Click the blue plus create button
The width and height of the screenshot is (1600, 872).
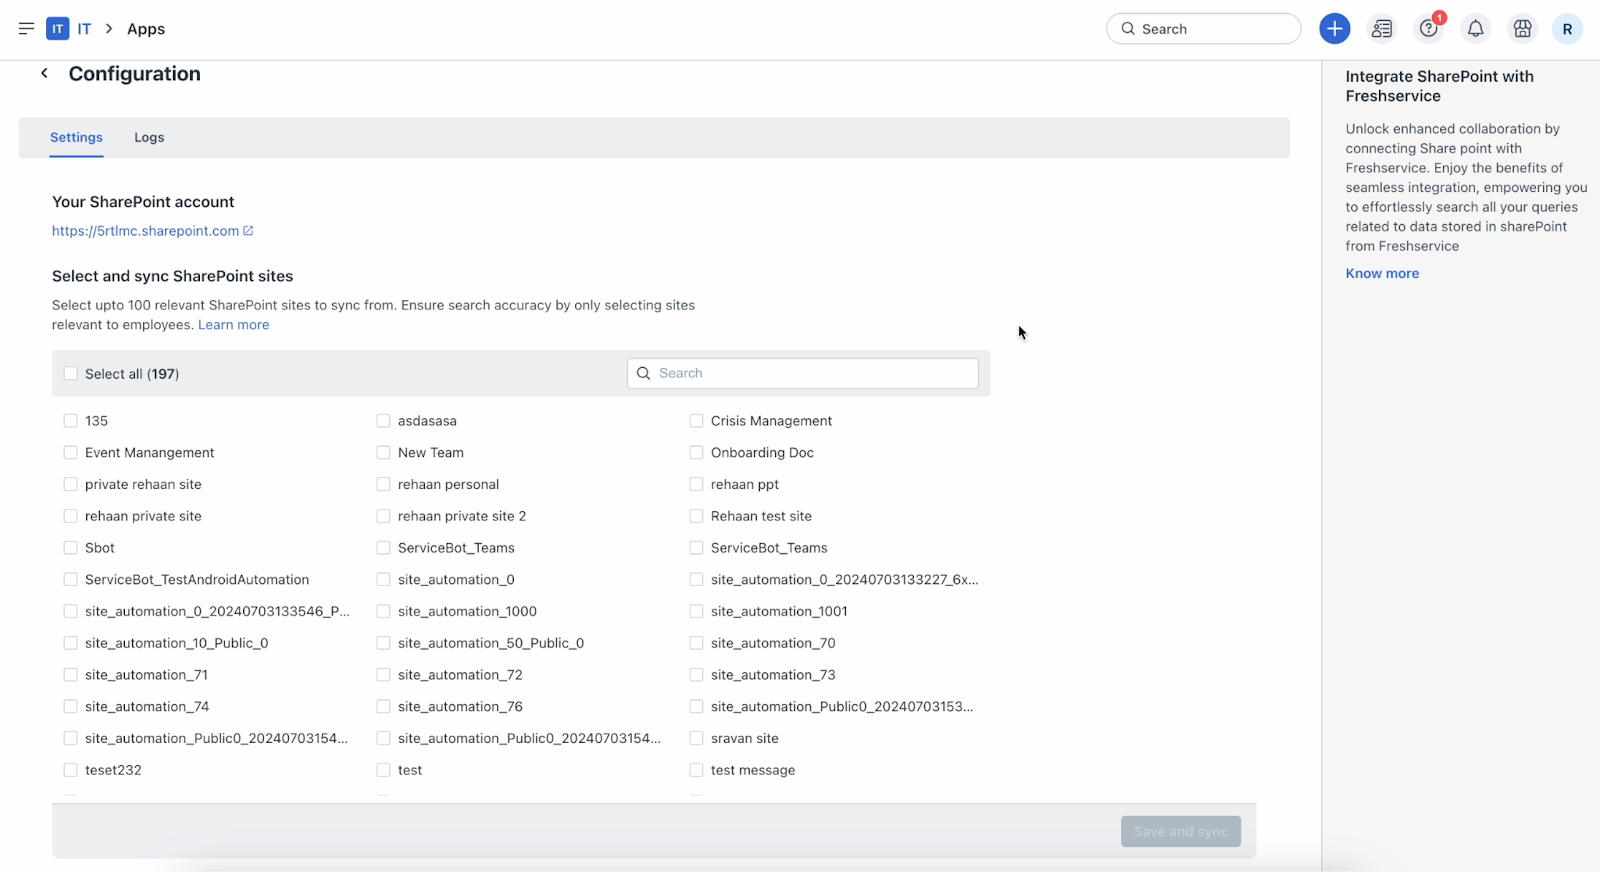click(1334, 29)
